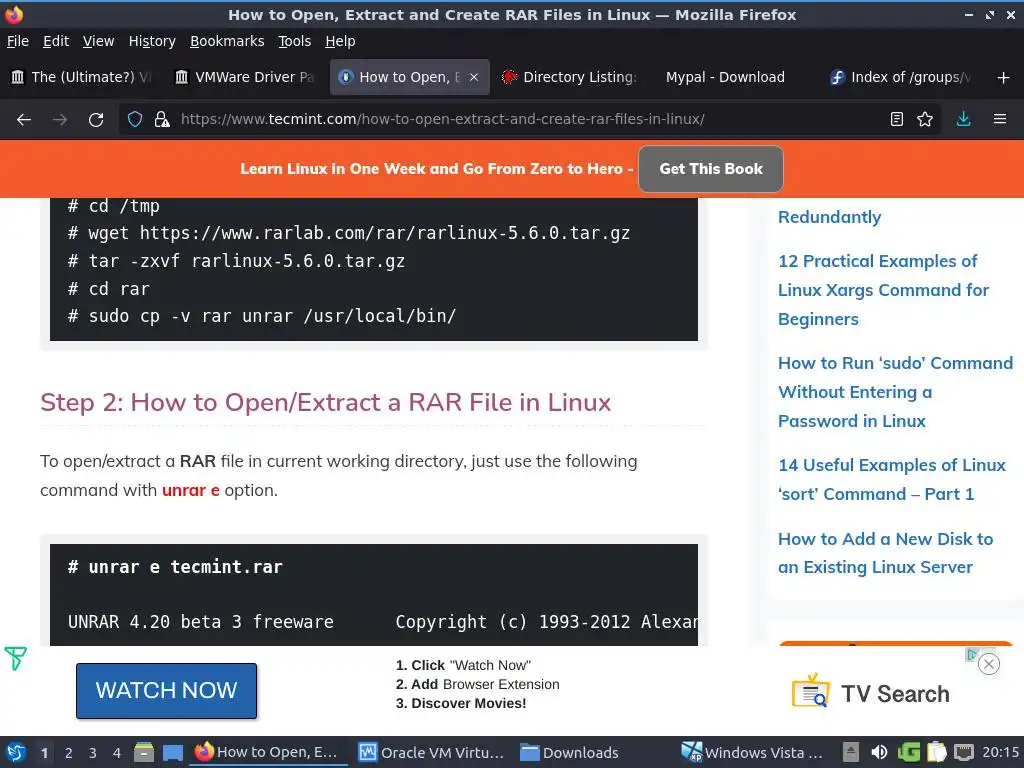Click the '# tar -zxvf rarlinux' line
The image size is (1024, 768).
[236, 261]
